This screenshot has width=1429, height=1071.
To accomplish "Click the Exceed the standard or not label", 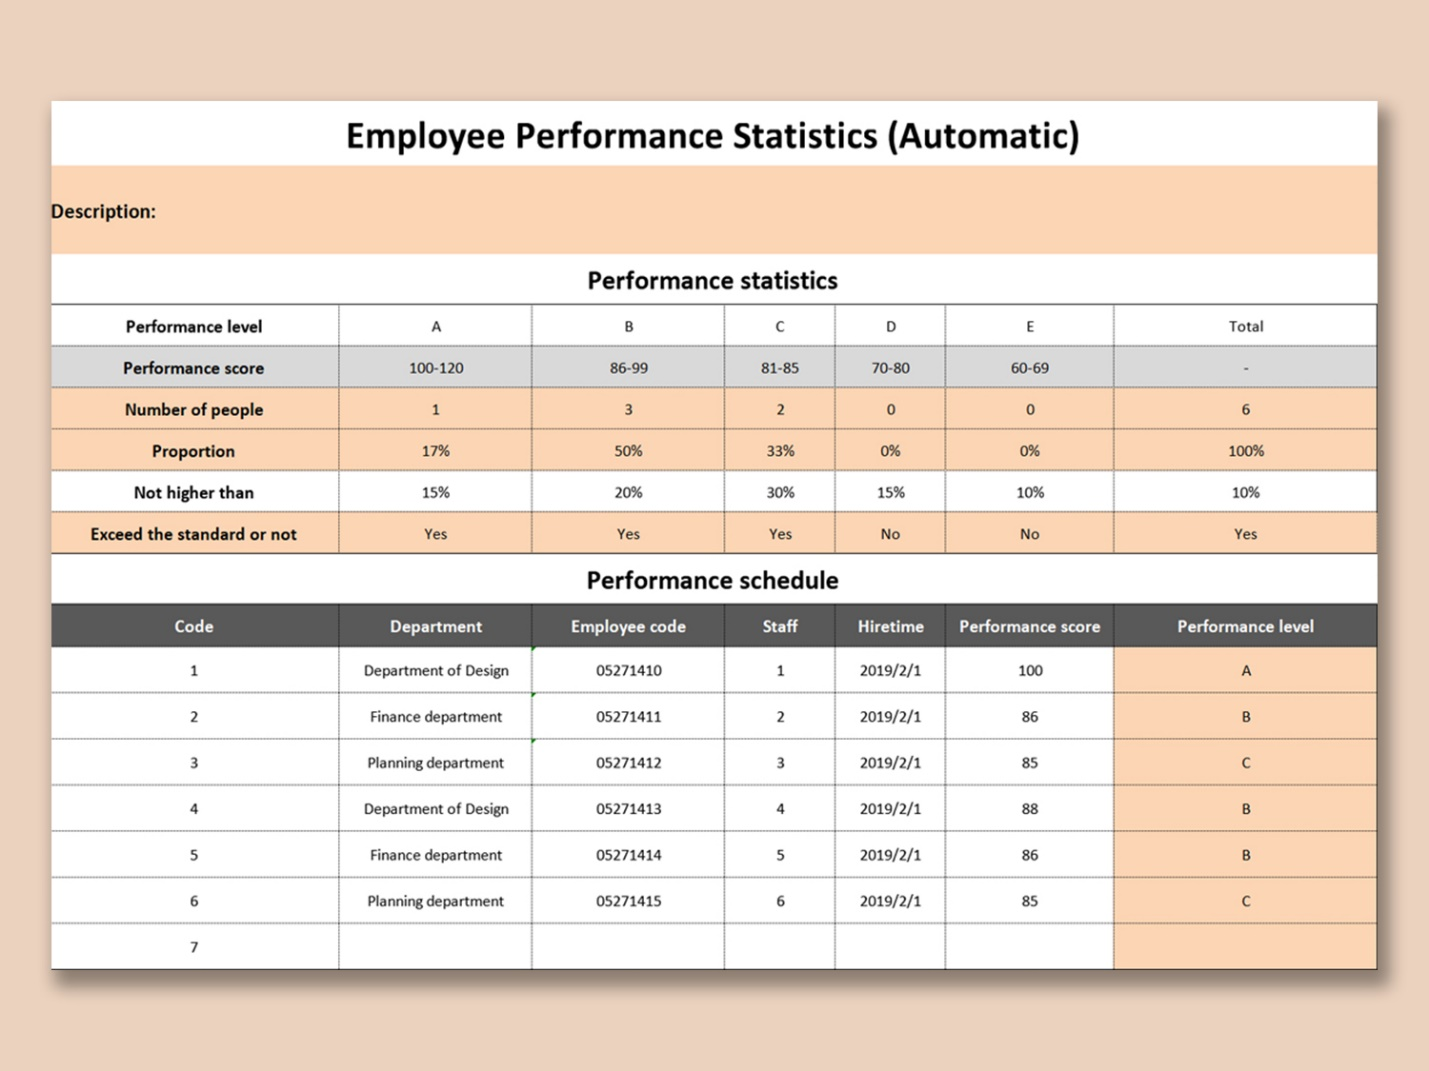I will point(193,533).
